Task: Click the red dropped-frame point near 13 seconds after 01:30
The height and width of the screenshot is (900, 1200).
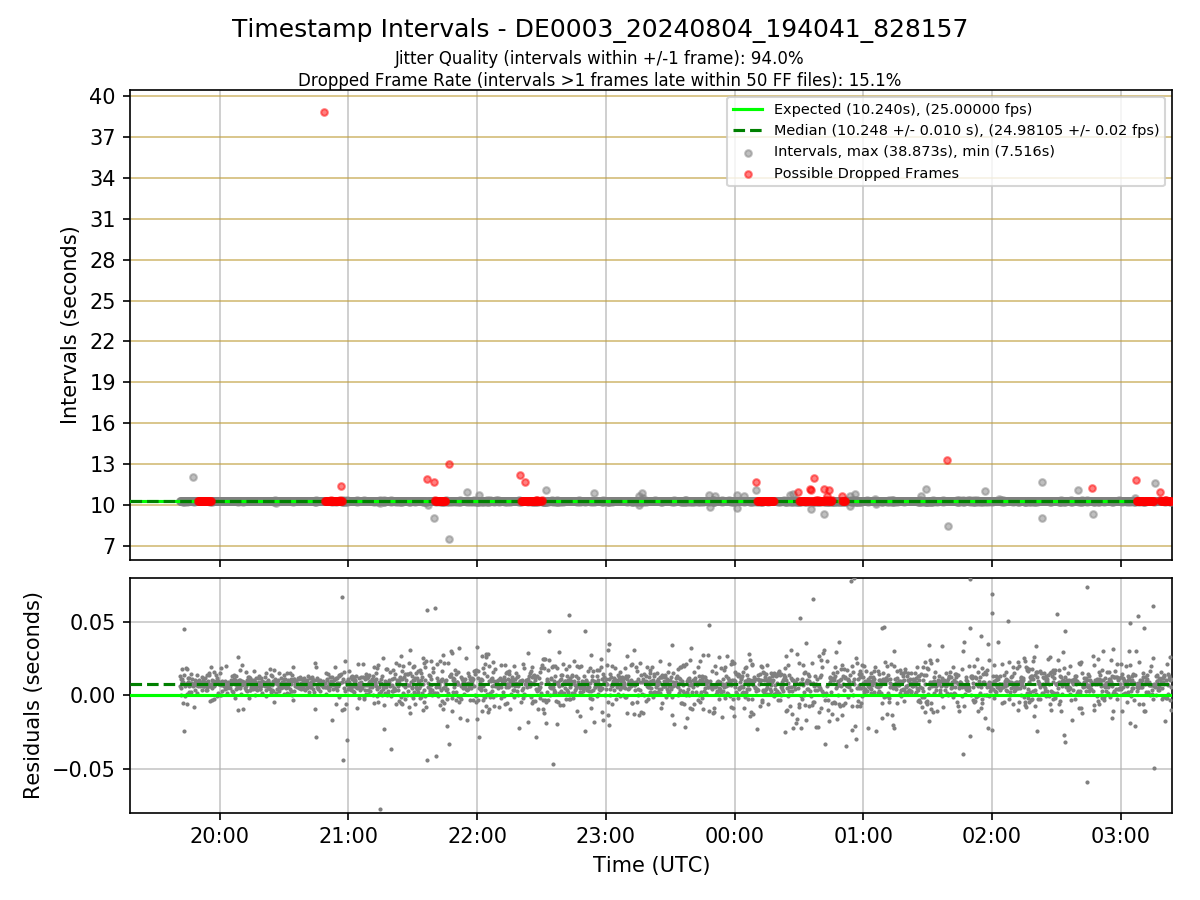Action: click(x=947, y=461)
